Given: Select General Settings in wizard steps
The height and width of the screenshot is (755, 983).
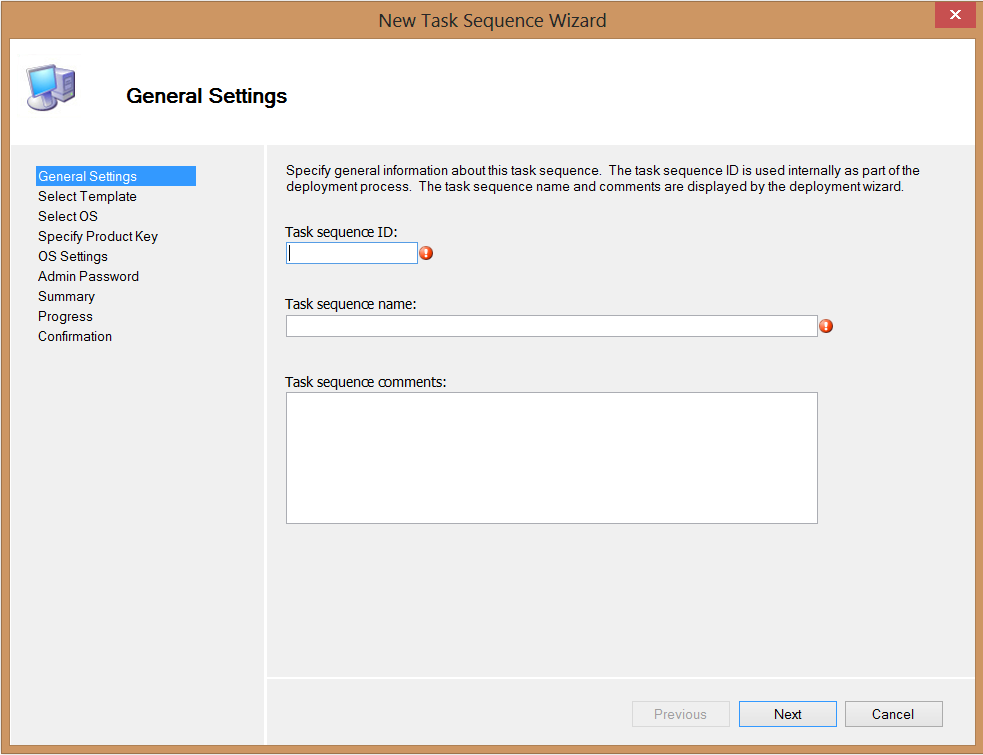Looking at the screenshot, I should pyautogui.click(x=88, y=177).
